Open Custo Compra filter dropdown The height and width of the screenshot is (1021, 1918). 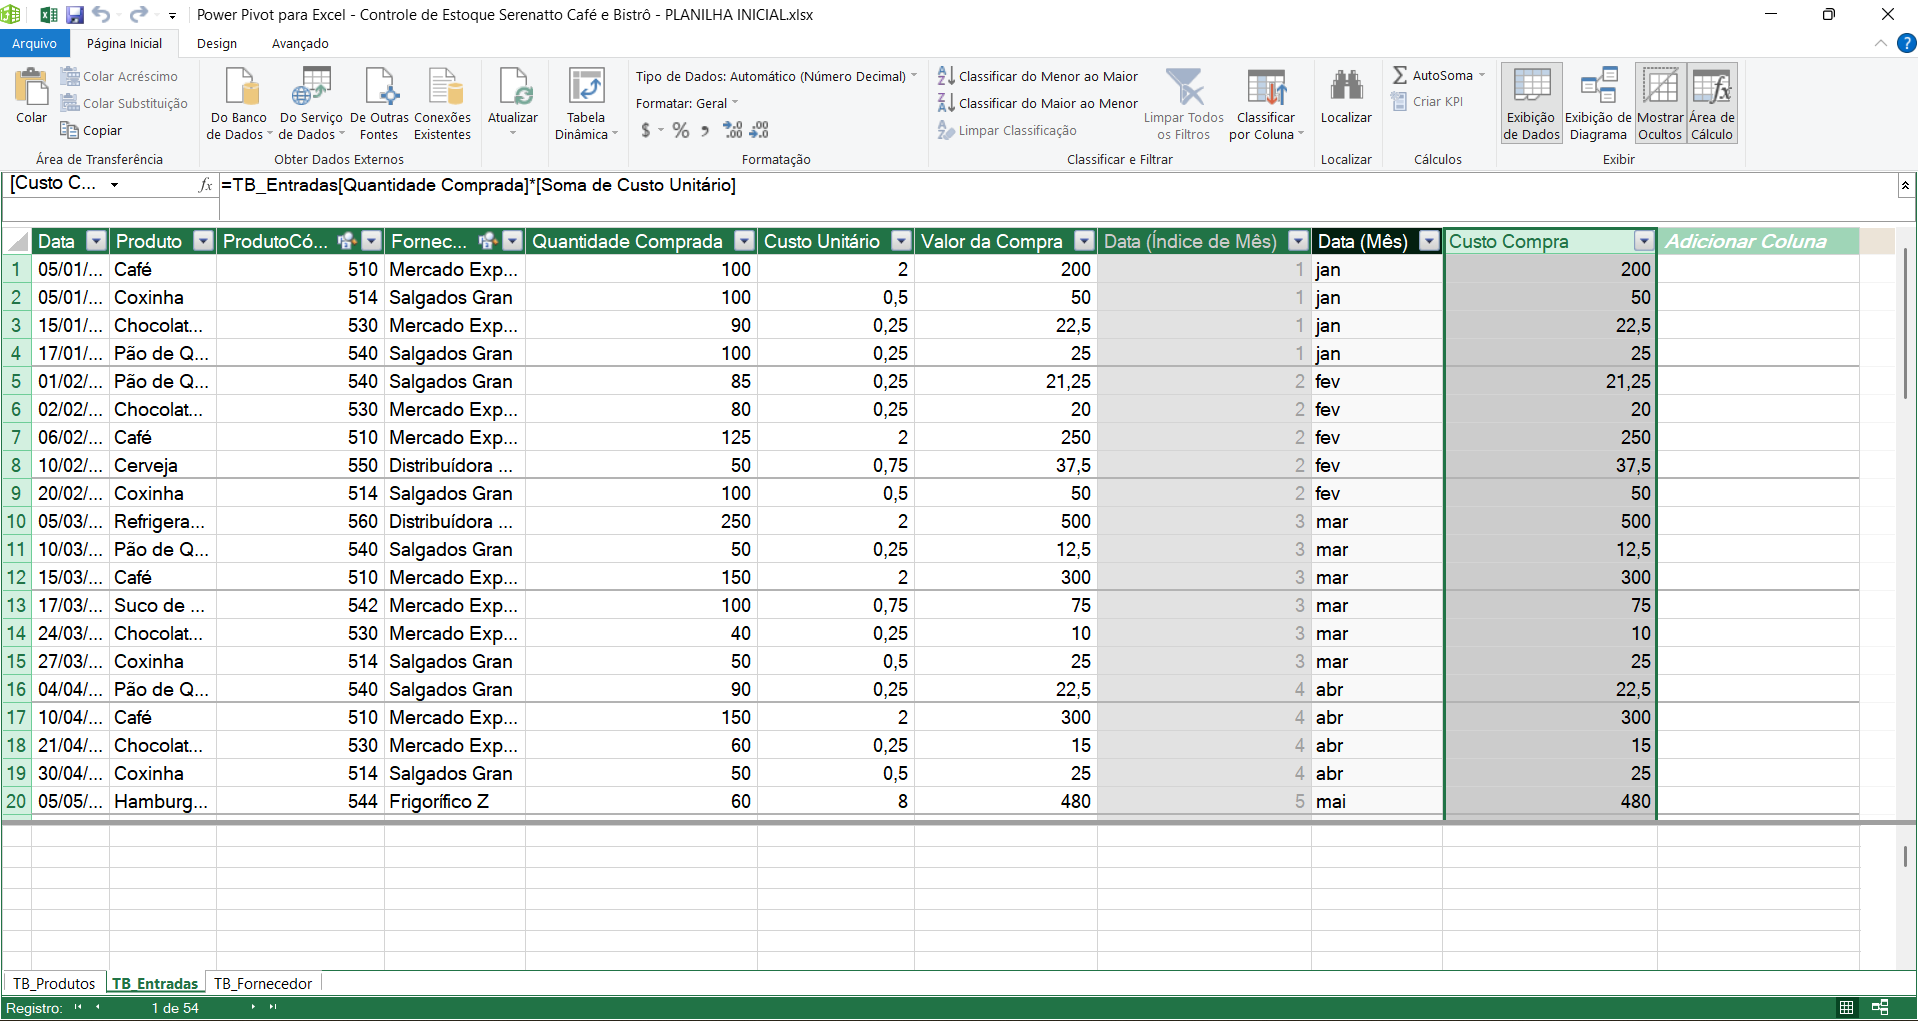tap(1644, 240)
